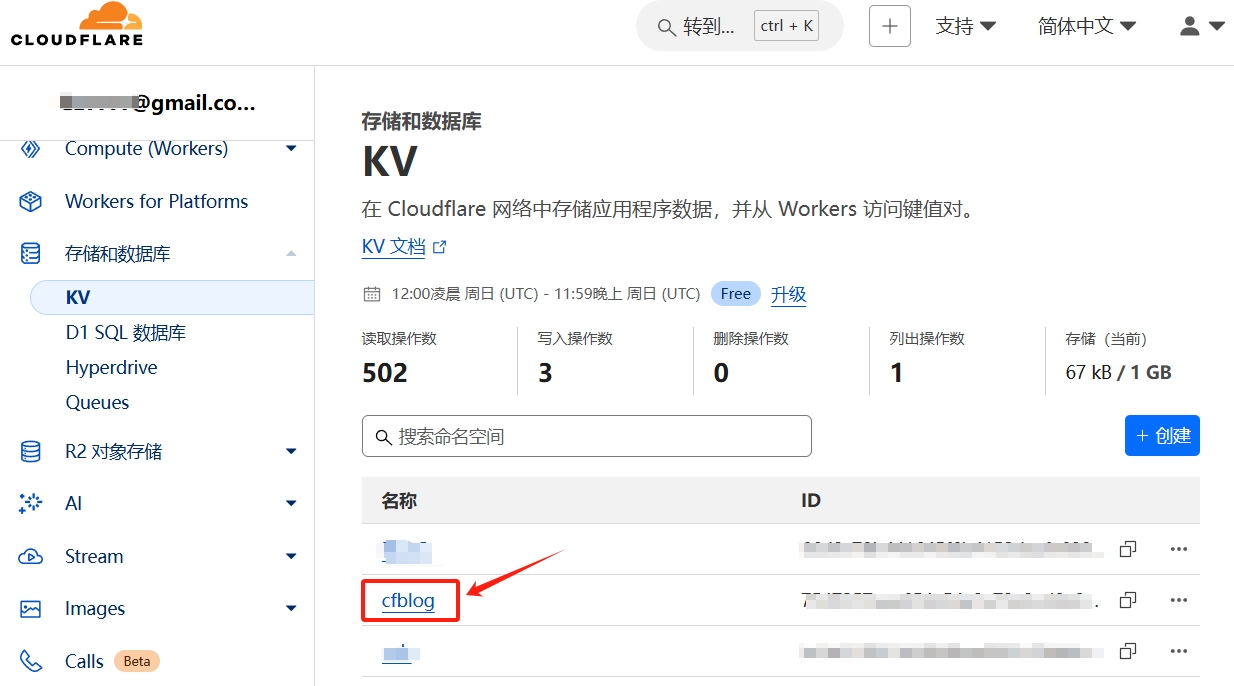
Task: Copy the cfblog namespace ID
Action: click(x=1127, y=600)
